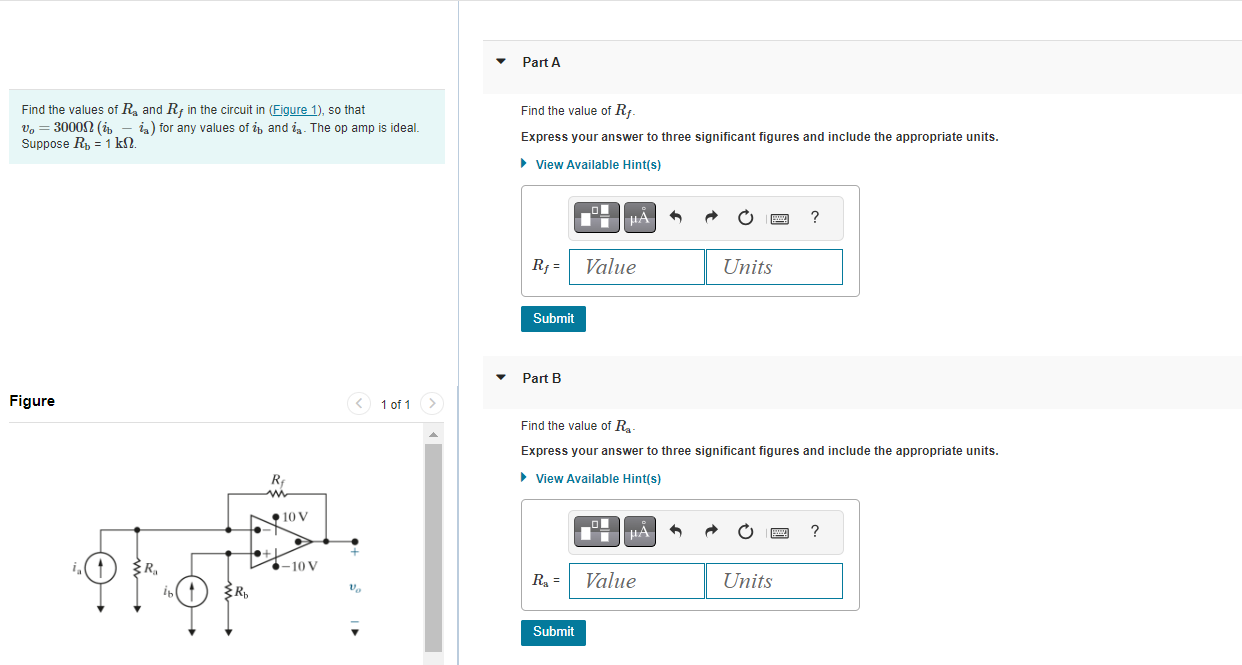The image size is (1242, 665).
Task: Open keyboard shortcuts in Part A toolbar
Action: [x=780, y=217]
